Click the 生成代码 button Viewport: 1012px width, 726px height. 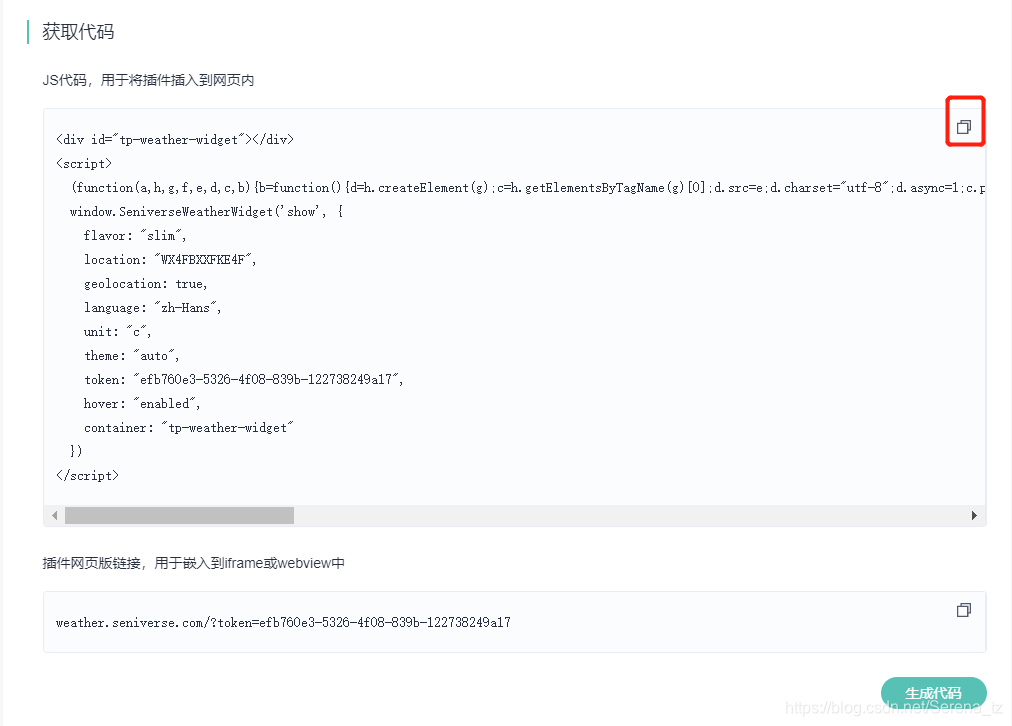[933, 693]
